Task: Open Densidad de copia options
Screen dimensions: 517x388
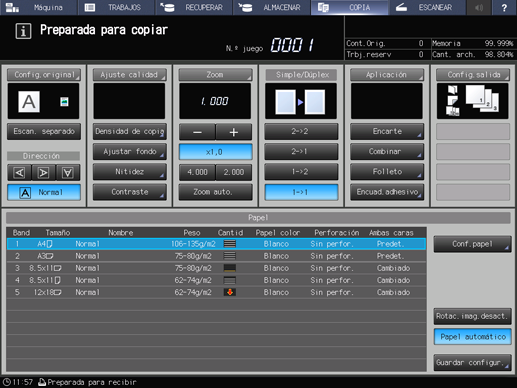Action: pos(129,131)
